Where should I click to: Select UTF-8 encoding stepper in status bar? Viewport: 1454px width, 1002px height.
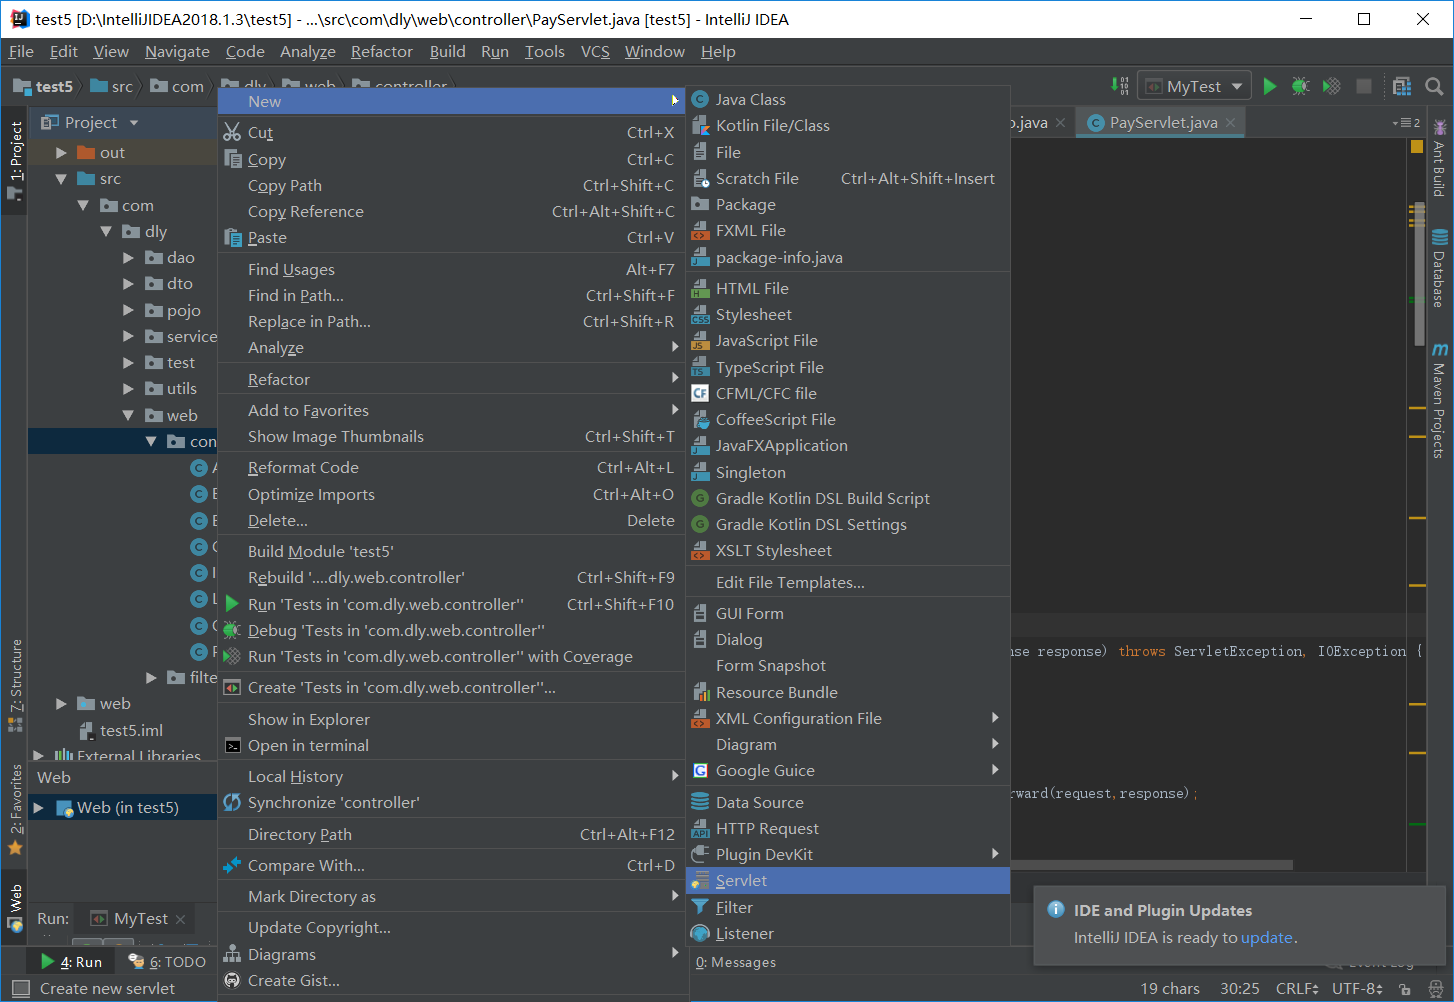pyautogui.click(x=1357, y=988)
